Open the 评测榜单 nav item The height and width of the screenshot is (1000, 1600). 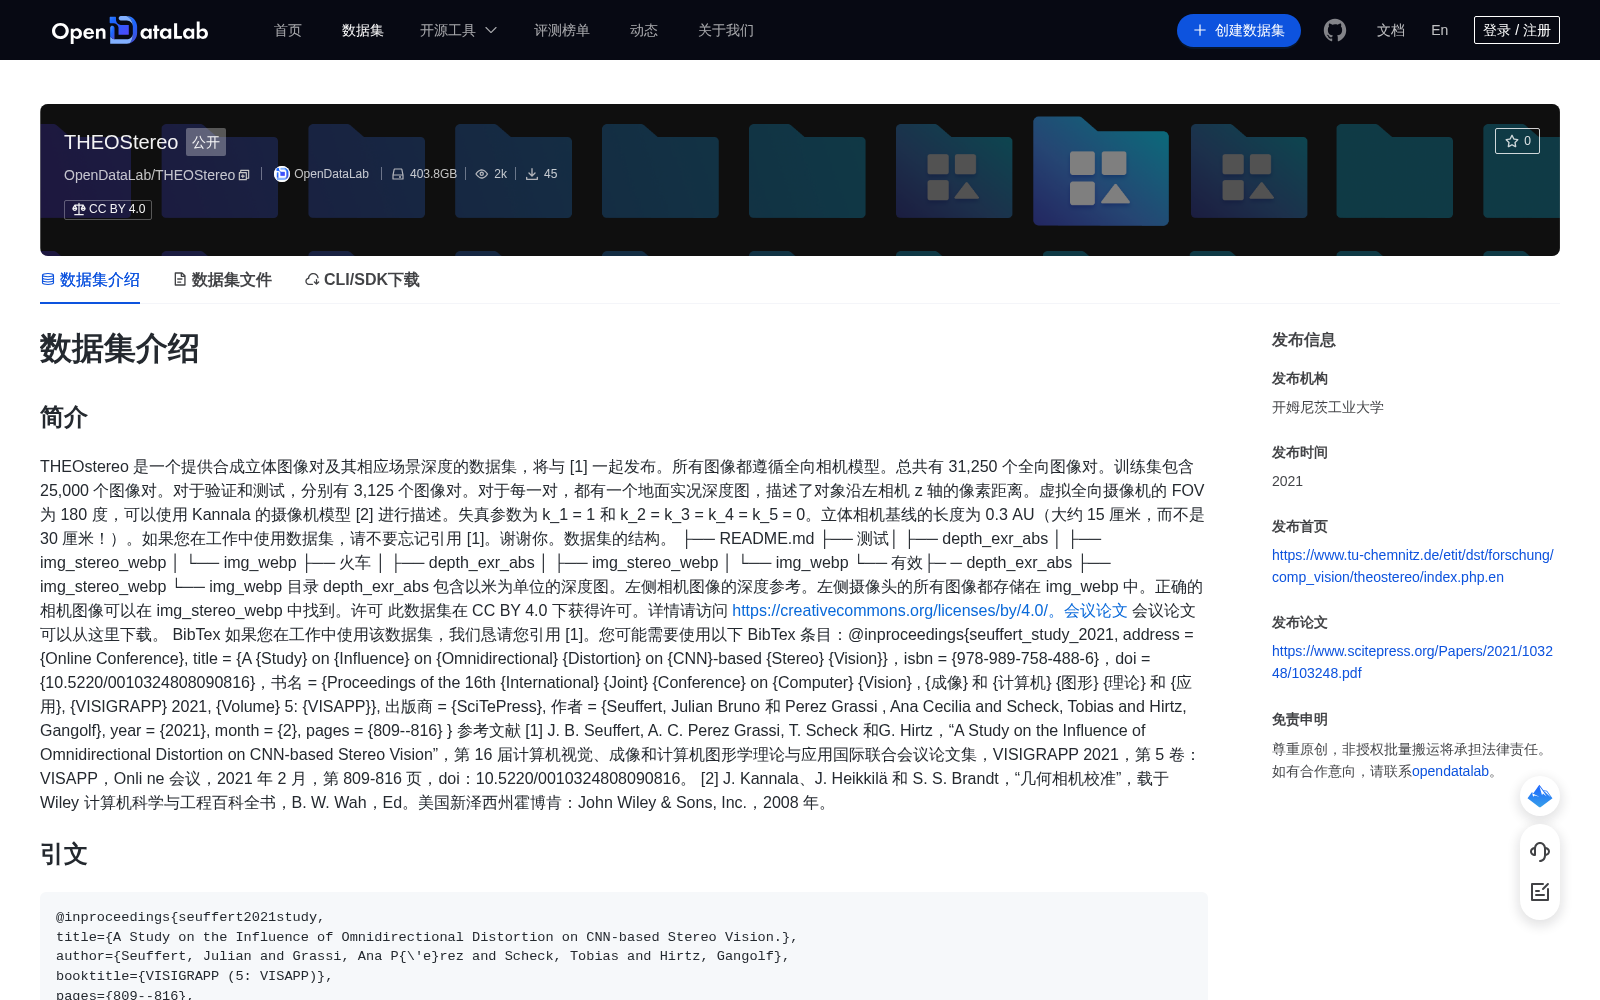[562, 30]
